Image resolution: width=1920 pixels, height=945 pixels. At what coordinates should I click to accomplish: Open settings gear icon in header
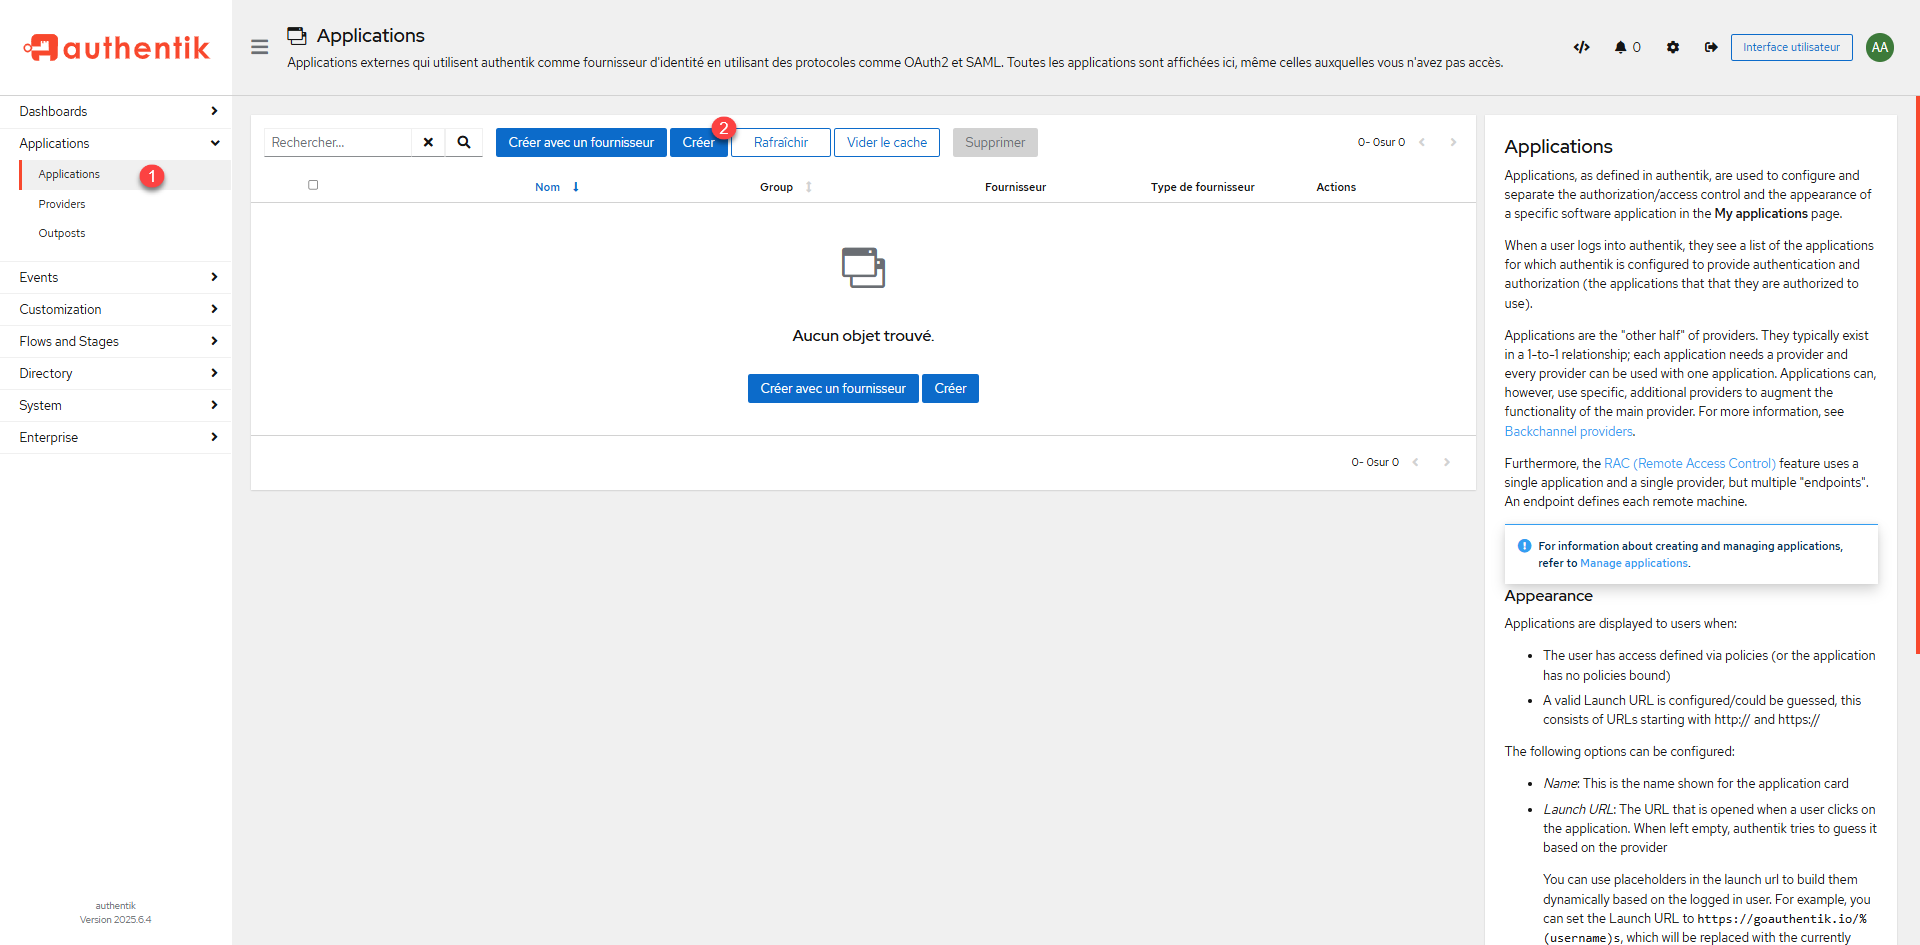point(1672,47)
